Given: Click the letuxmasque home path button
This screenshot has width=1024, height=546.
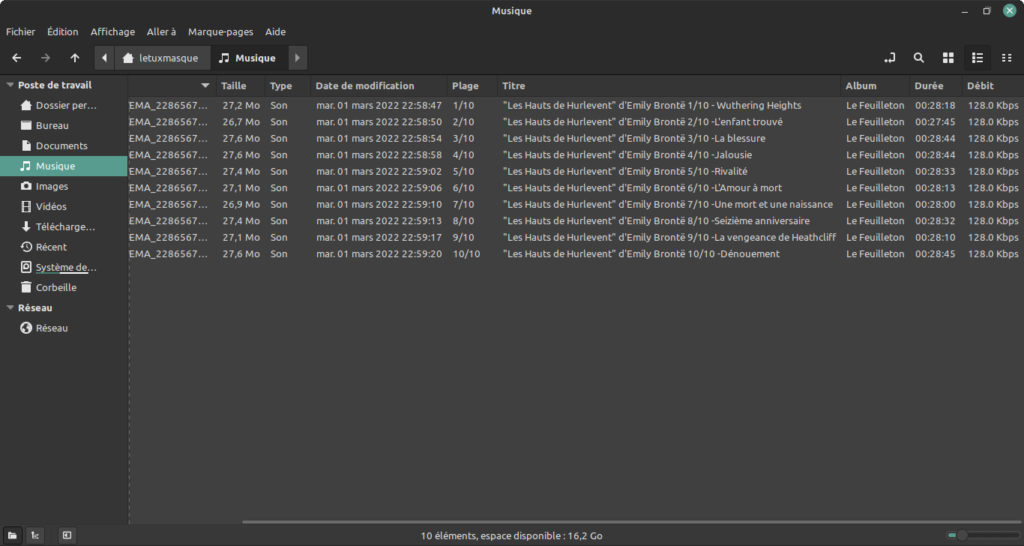Looking at the screenshot, I should pos(162,58).
